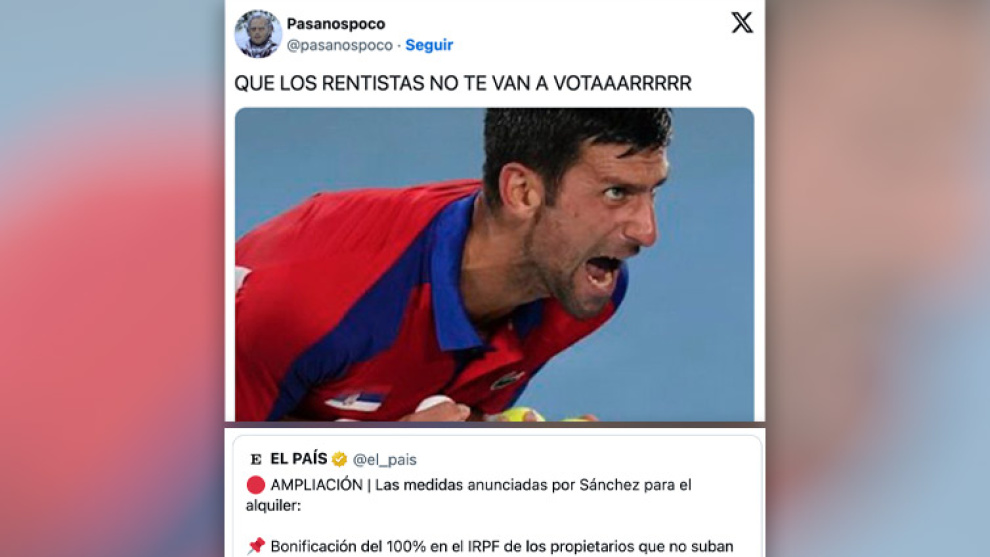This screenshot has width=990, height=557.
Task: Open the @el_pais handle in the quoted tweet
Action: [x=385, y=460]
